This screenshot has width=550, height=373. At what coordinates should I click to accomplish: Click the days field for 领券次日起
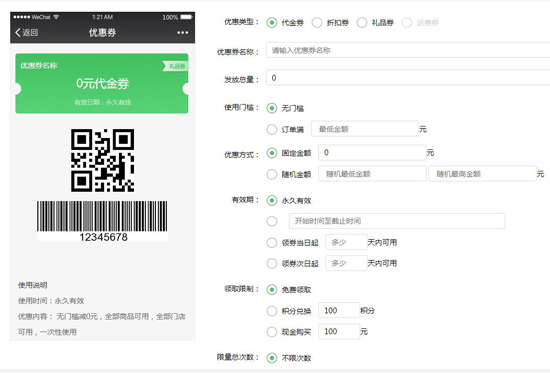tap(346, 263)
